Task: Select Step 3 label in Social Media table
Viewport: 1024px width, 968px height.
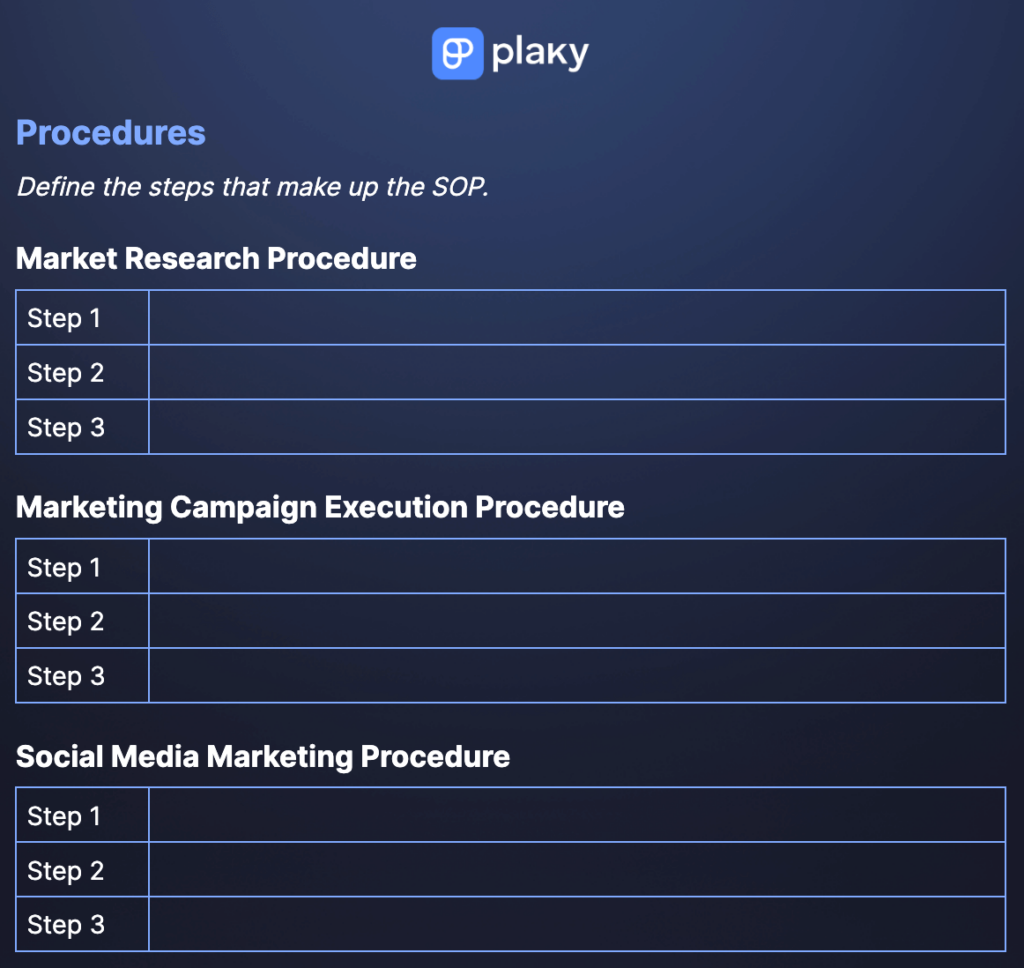Action: tap(66, 925)
